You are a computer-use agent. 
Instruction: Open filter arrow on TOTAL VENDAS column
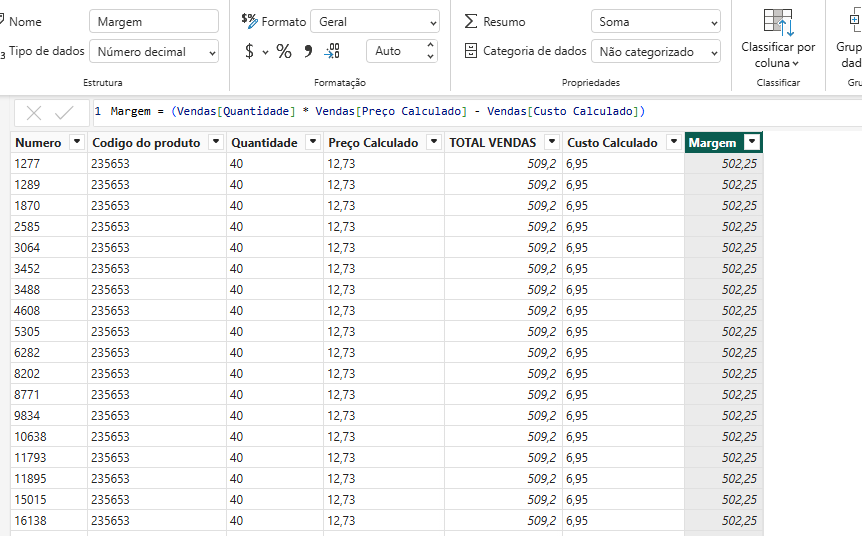click(x=551, y=143)
